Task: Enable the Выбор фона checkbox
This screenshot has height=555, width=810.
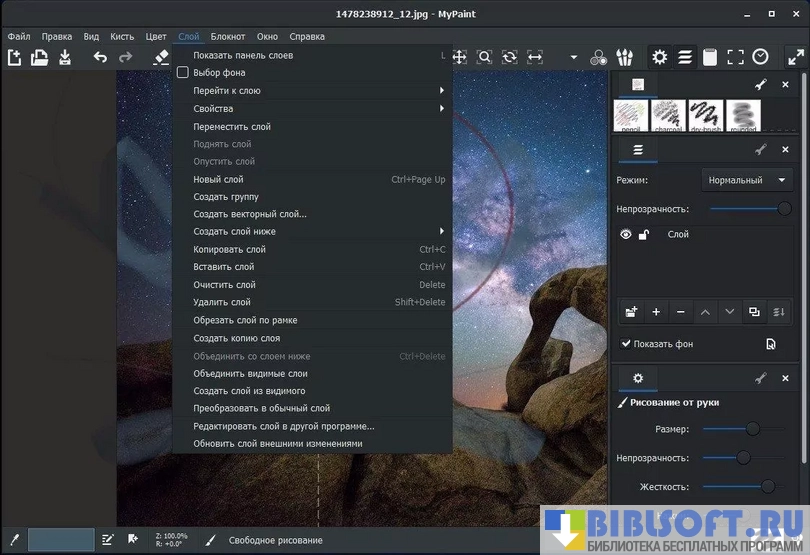Action: tap(182, 73)
